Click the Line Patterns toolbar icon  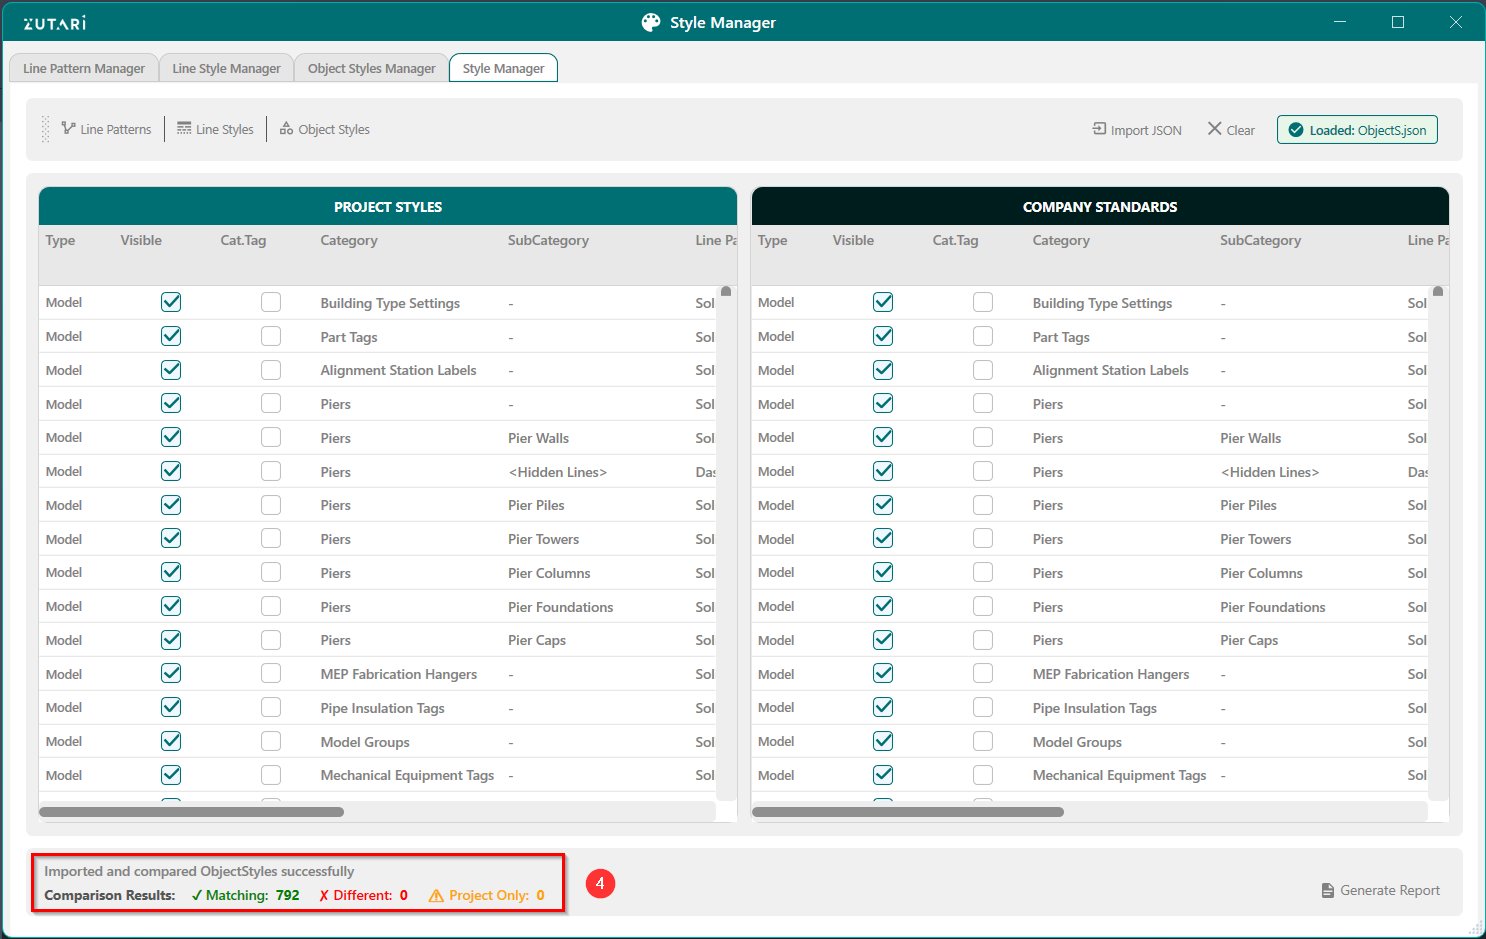(x=69, y=128)
